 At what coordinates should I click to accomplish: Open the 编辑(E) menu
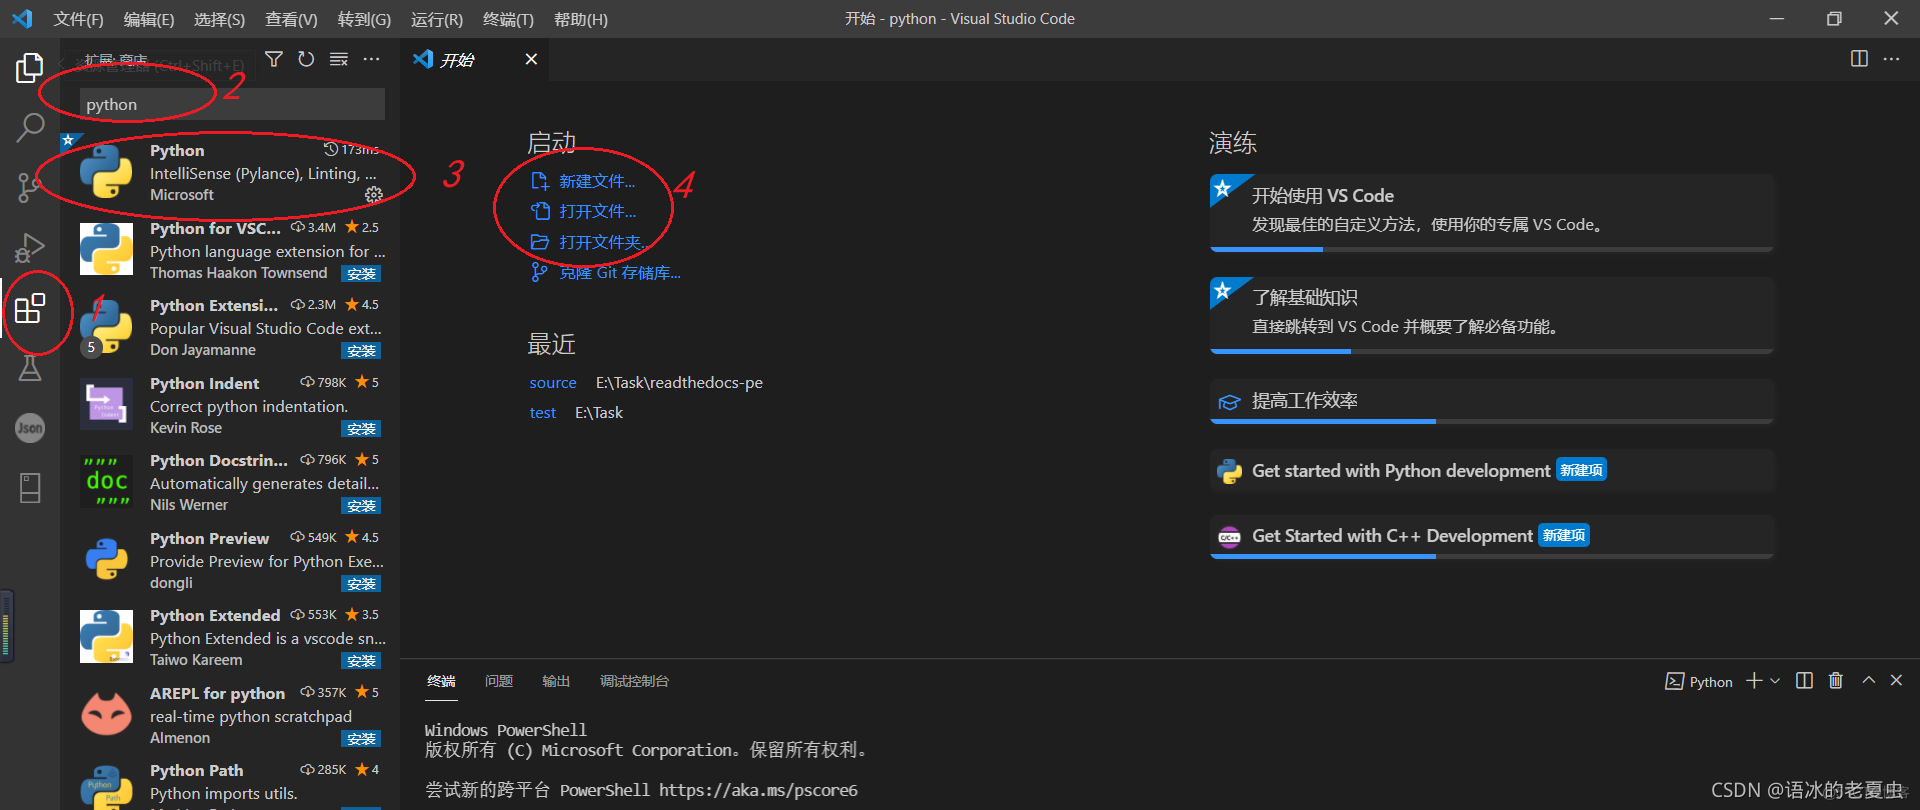[x=148, y=19]
